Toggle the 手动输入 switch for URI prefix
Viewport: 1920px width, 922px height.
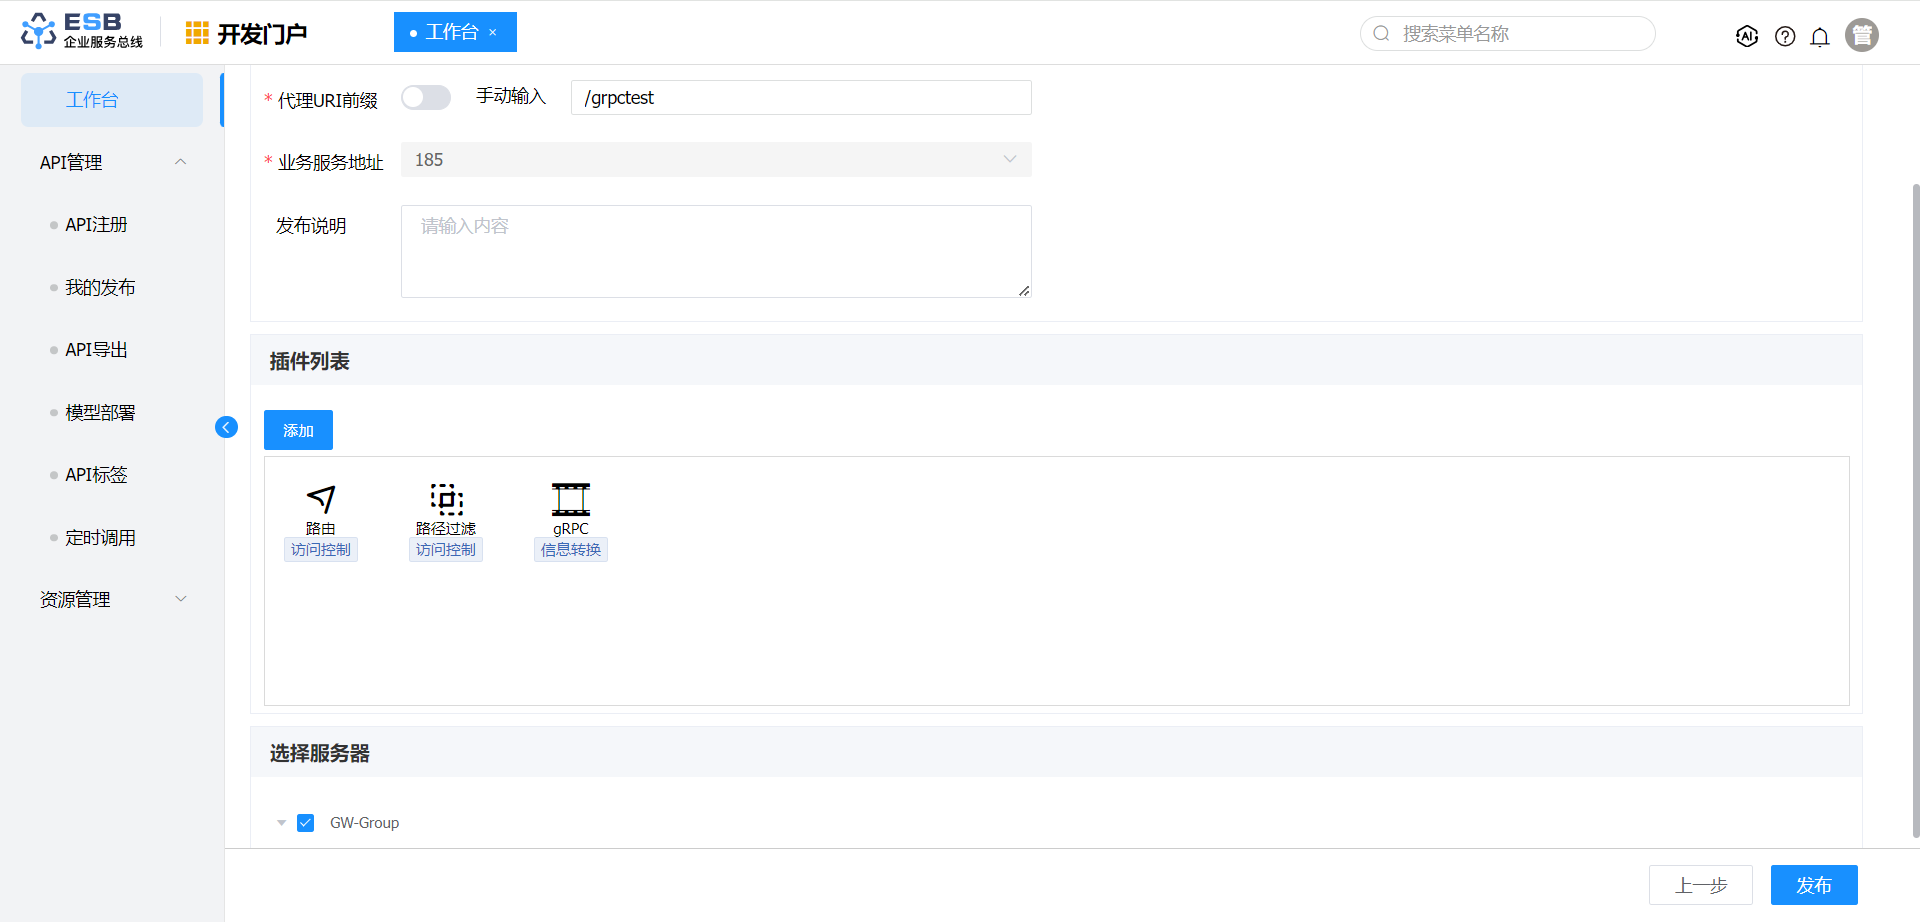(426, 97)
